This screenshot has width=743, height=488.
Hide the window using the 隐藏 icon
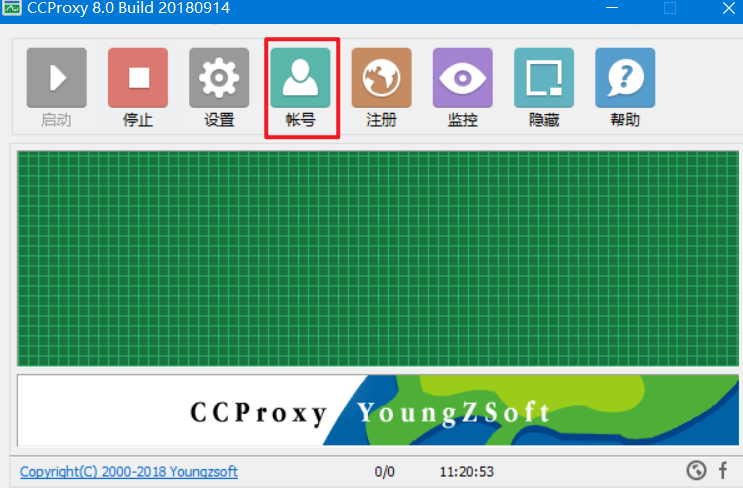point(544,78)
